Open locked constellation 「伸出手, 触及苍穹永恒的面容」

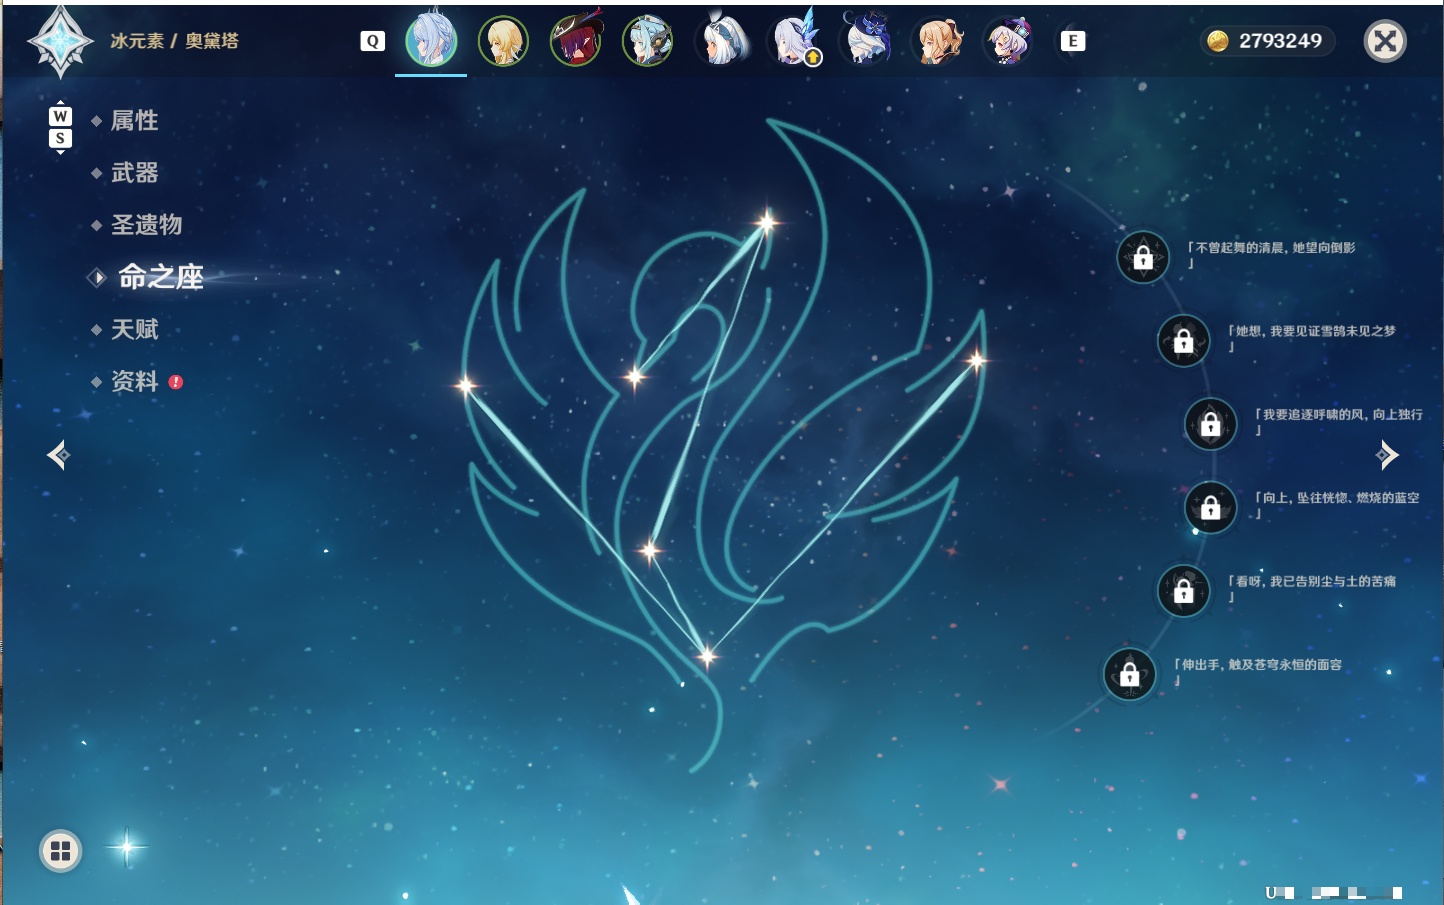point(1130,675)
